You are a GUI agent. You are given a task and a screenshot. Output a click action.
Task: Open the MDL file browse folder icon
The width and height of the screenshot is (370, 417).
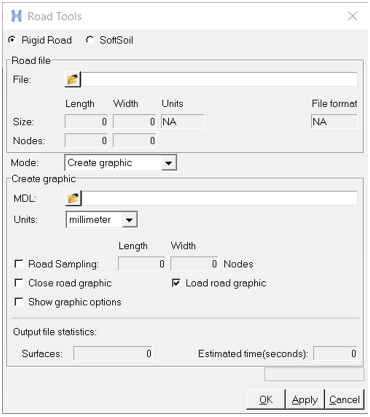point(73,198)
